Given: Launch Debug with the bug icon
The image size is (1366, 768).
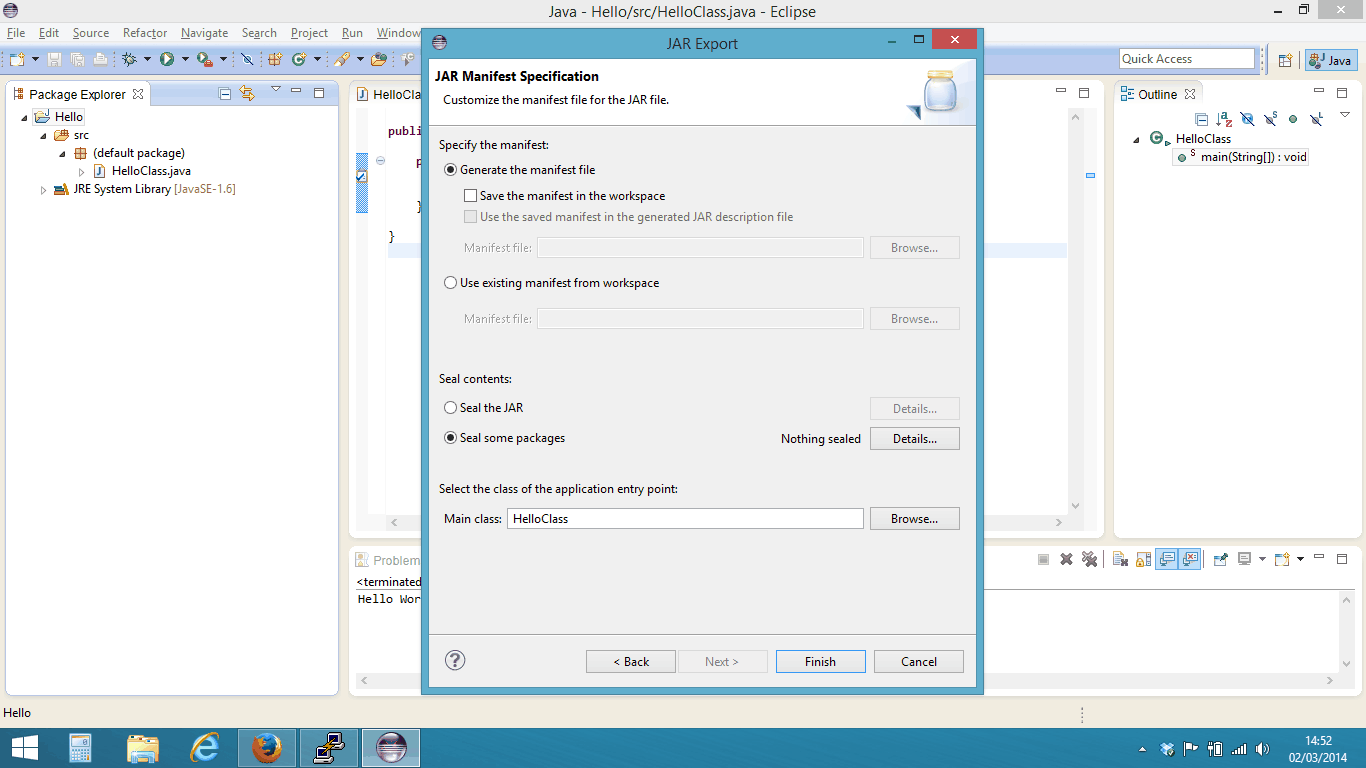Looking at the screenshot, I should coord(129,59).
